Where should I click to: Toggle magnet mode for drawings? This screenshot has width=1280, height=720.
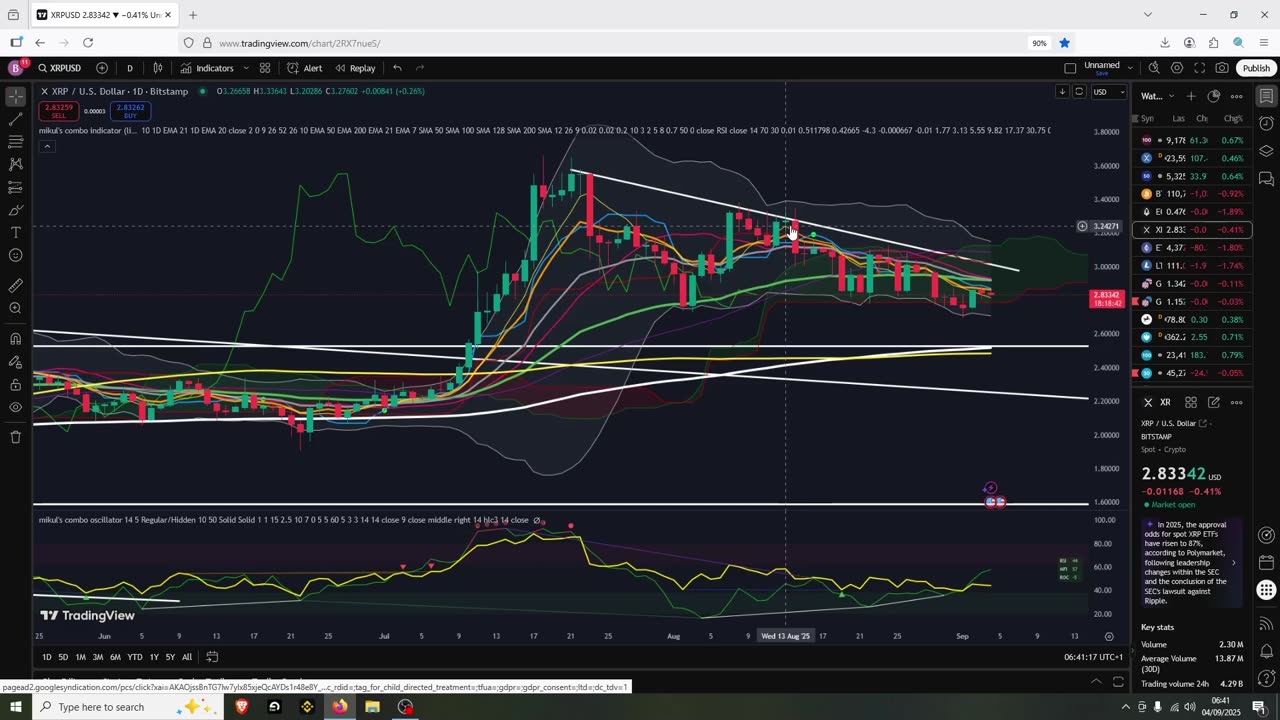pos(16,339)
